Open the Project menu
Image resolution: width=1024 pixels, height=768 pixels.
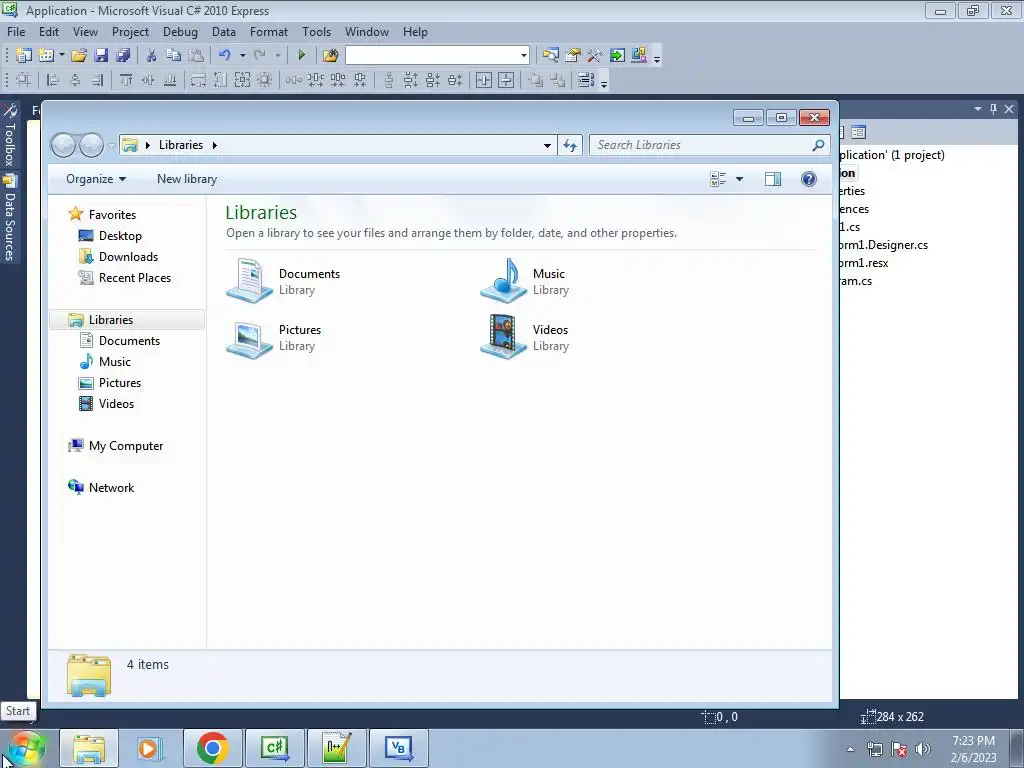coord(130,31)
